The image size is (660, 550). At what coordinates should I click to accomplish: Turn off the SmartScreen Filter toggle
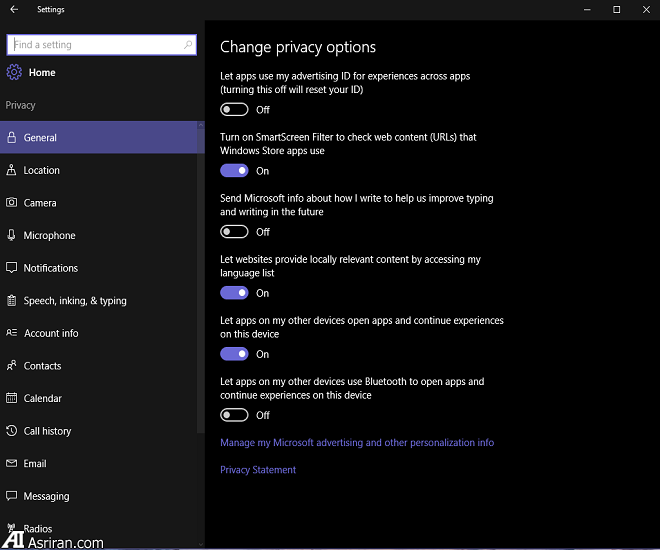234,171
